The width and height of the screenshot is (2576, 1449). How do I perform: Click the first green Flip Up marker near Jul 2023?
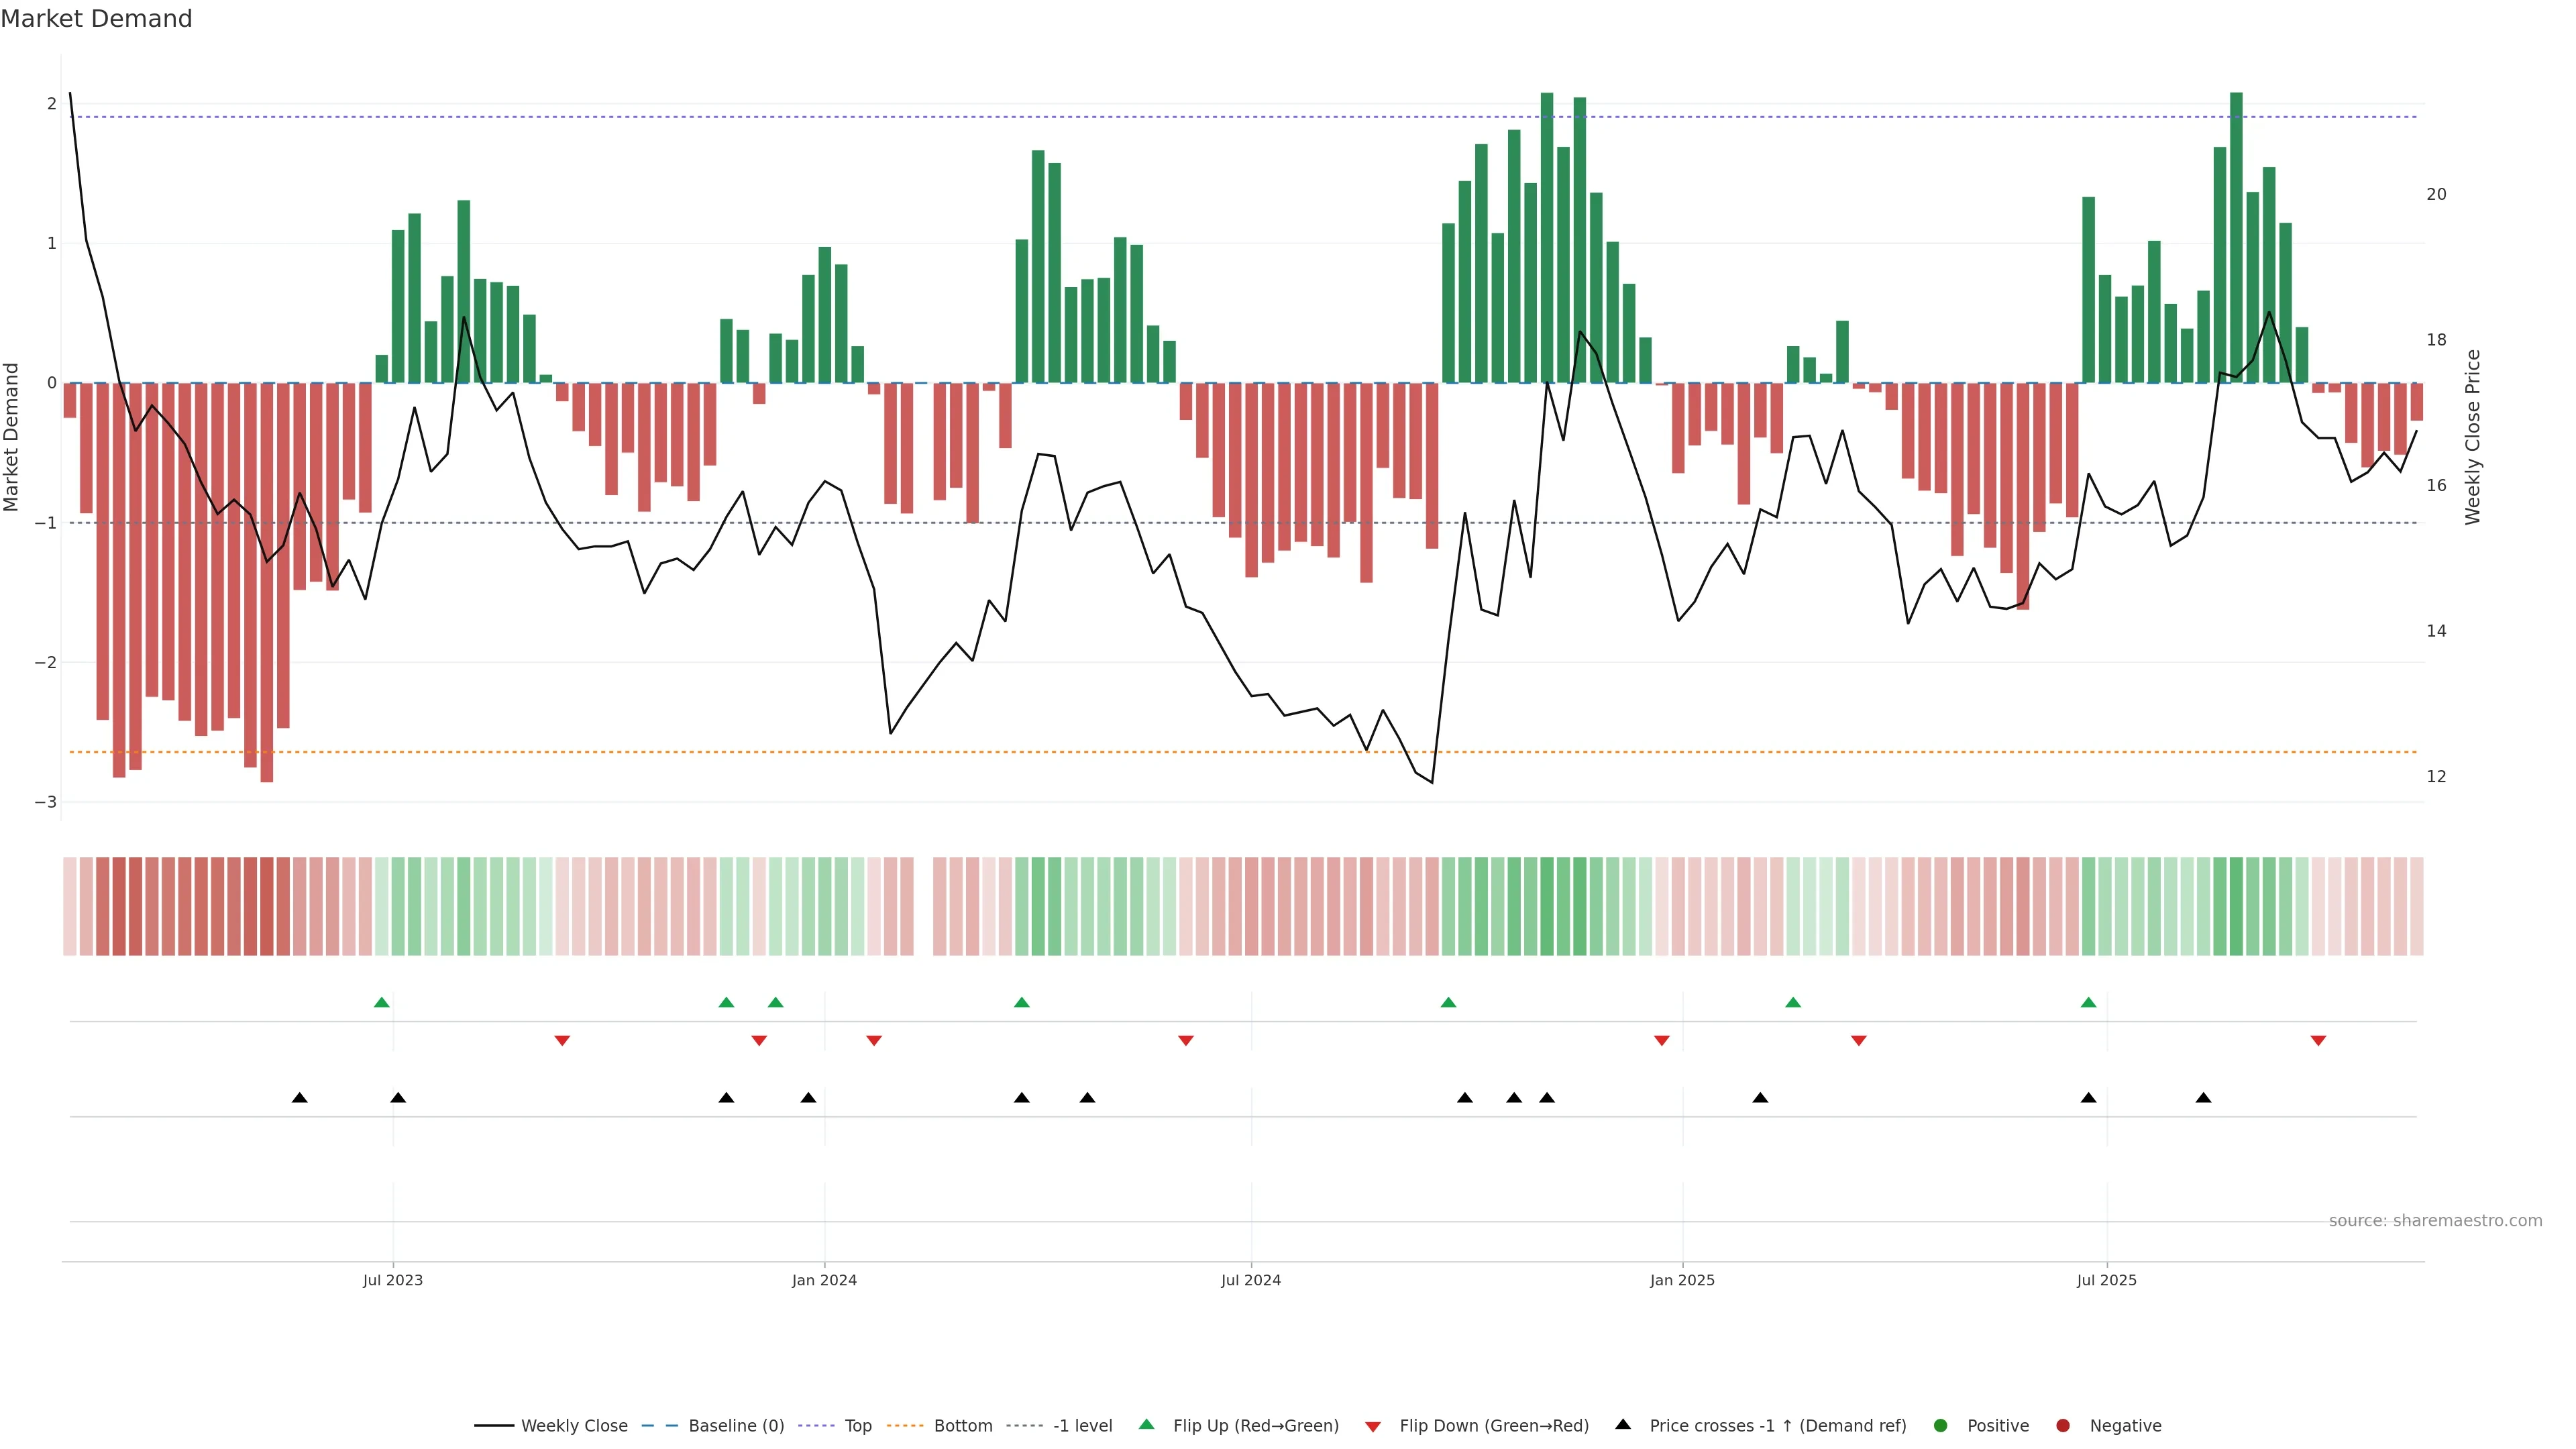point(381,1003)
